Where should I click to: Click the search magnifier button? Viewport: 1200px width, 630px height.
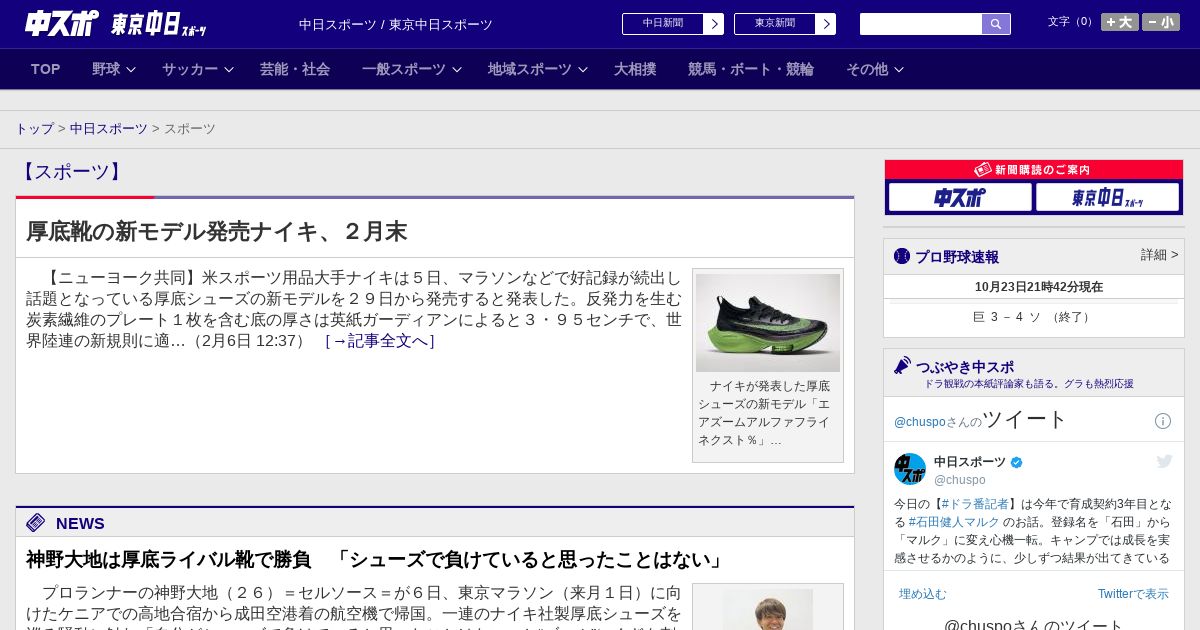(x=996, y=24)
